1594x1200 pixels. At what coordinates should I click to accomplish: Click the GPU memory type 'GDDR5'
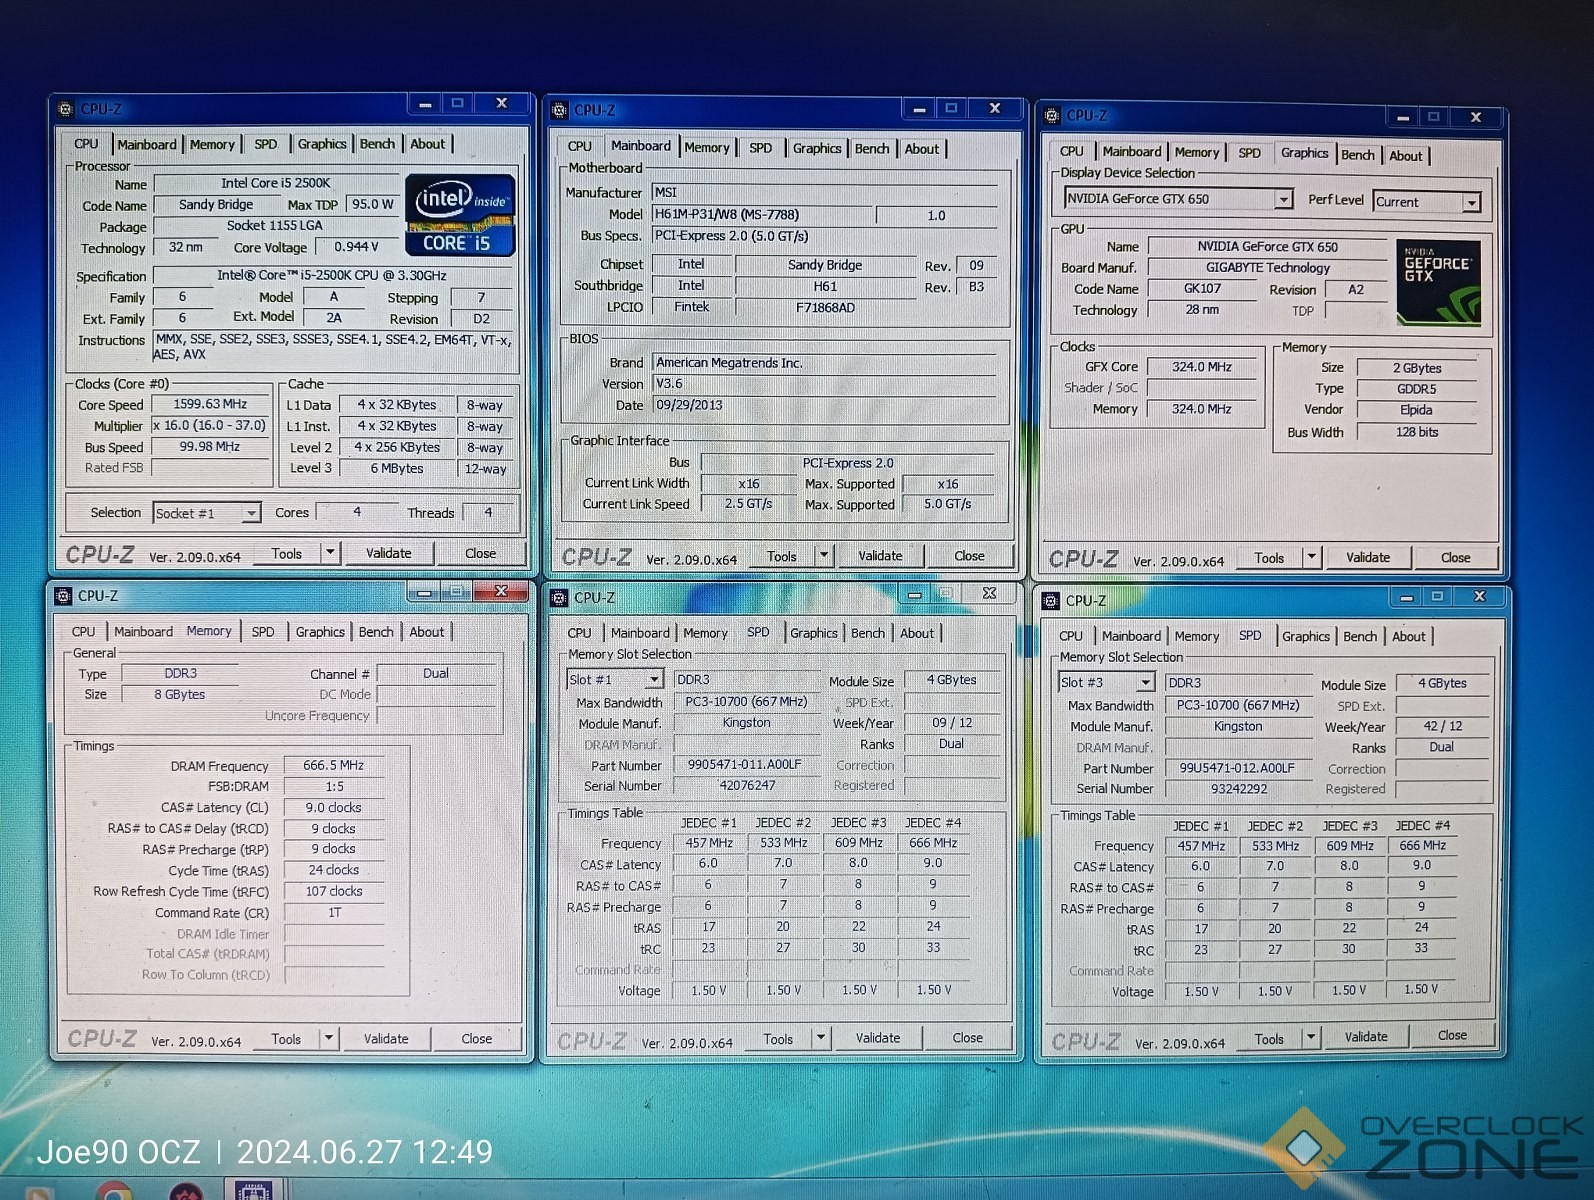[1417, 389]
